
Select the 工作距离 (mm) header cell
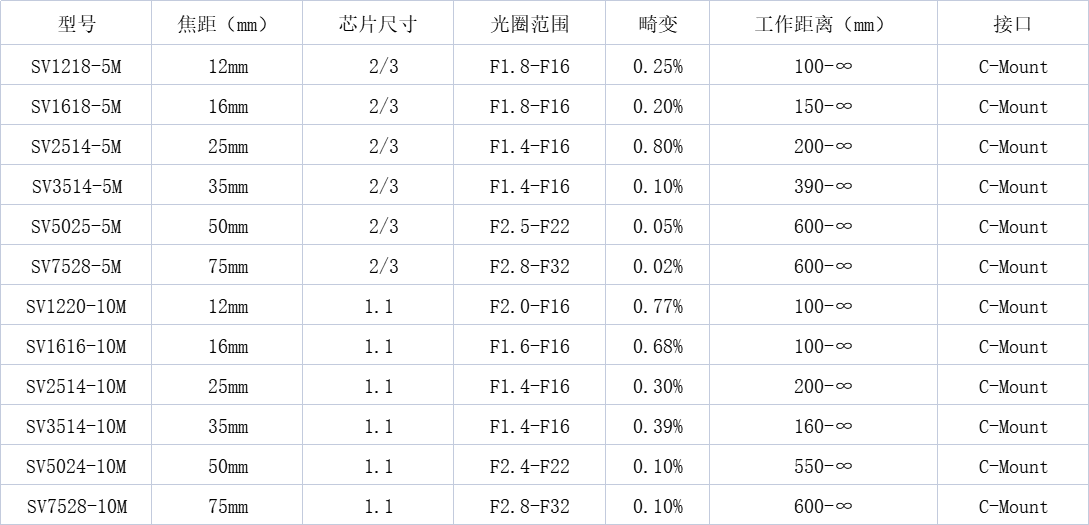(824, 24)
